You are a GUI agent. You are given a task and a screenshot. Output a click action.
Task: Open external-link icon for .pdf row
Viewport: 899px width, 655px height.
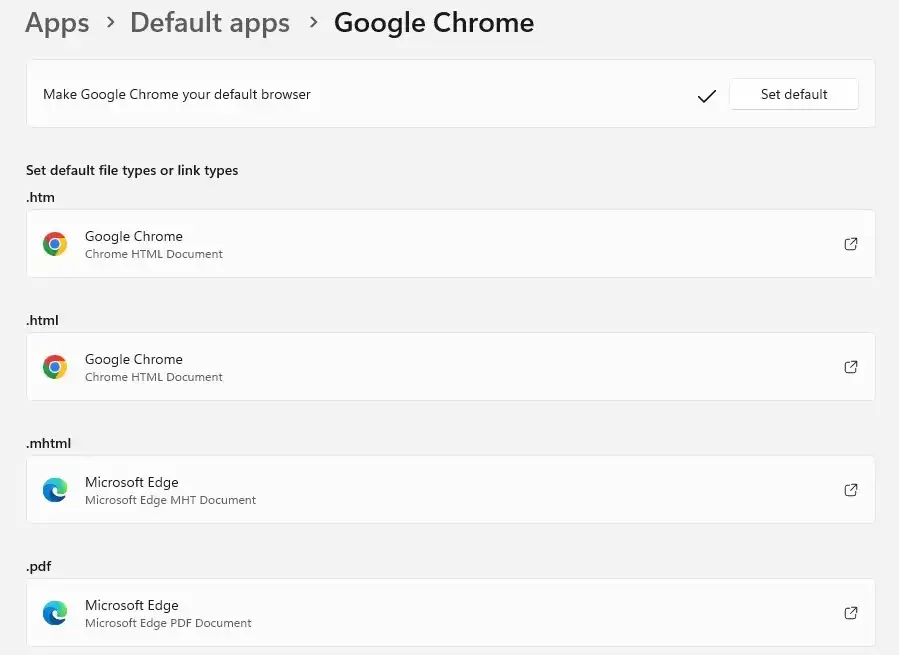click(851, 613)
